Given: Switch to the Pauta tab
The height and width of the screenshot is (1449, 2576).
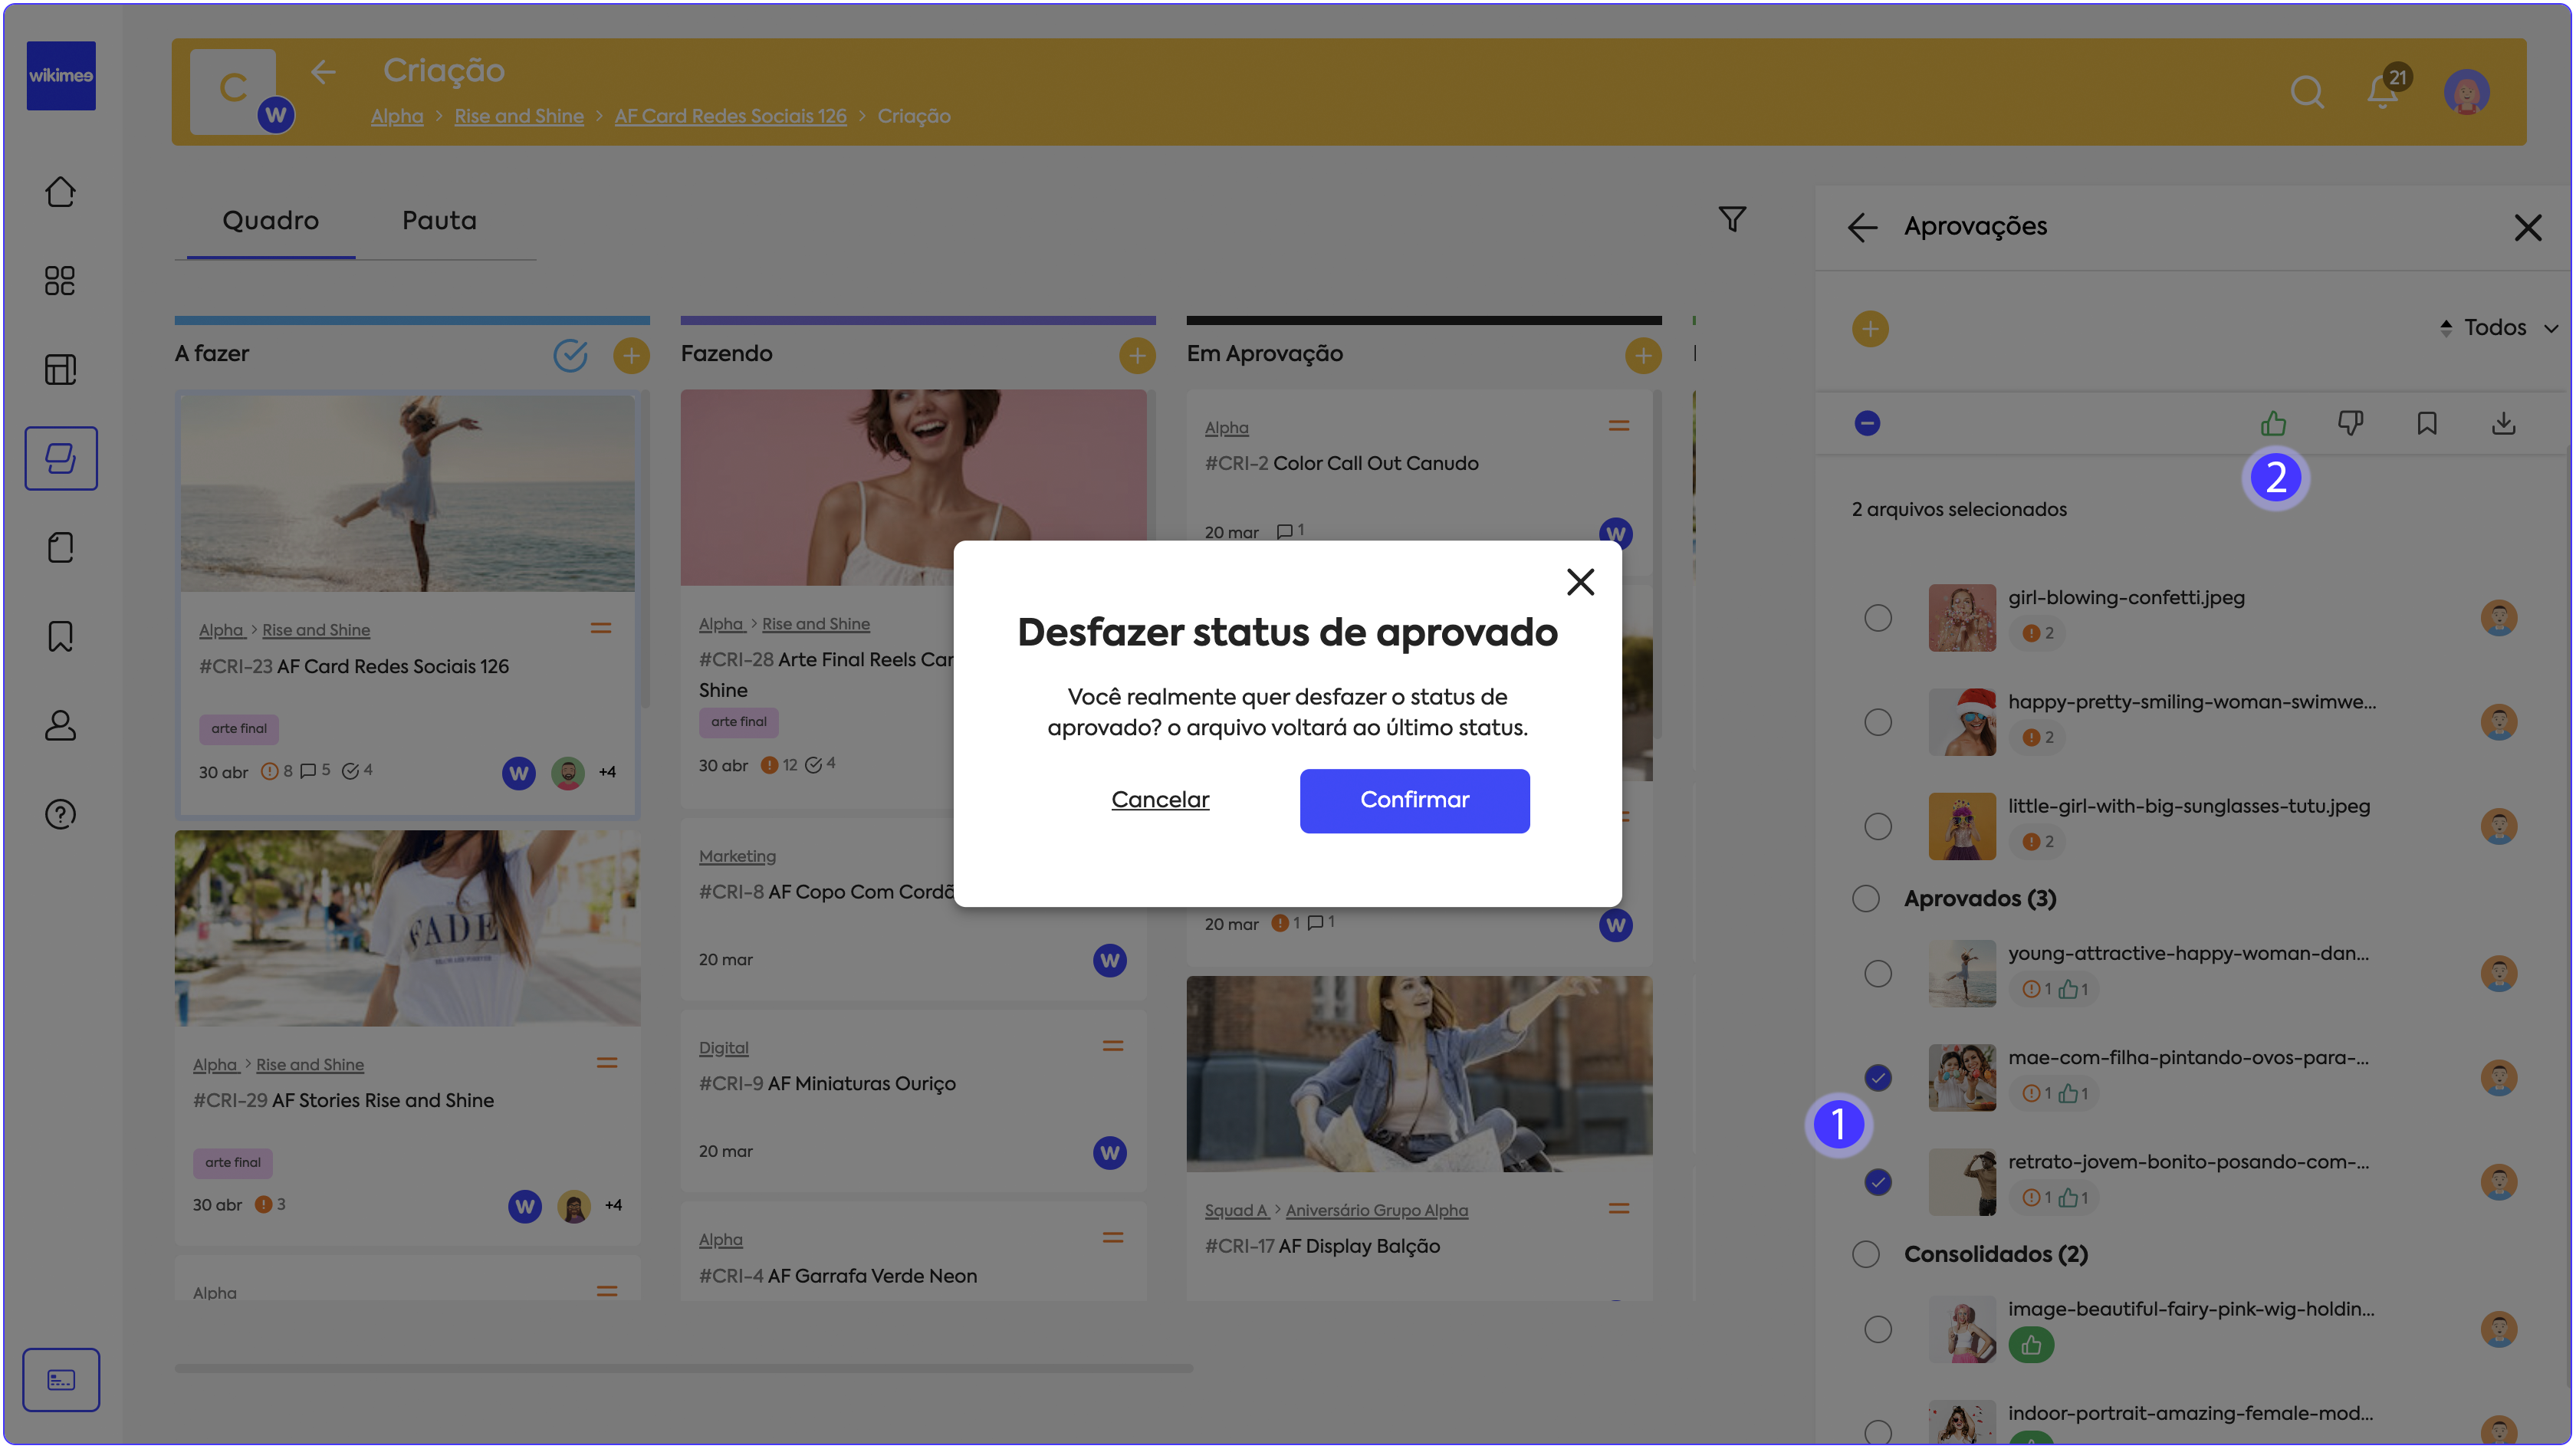Looking at the screenshot, I should click(439, 220).
